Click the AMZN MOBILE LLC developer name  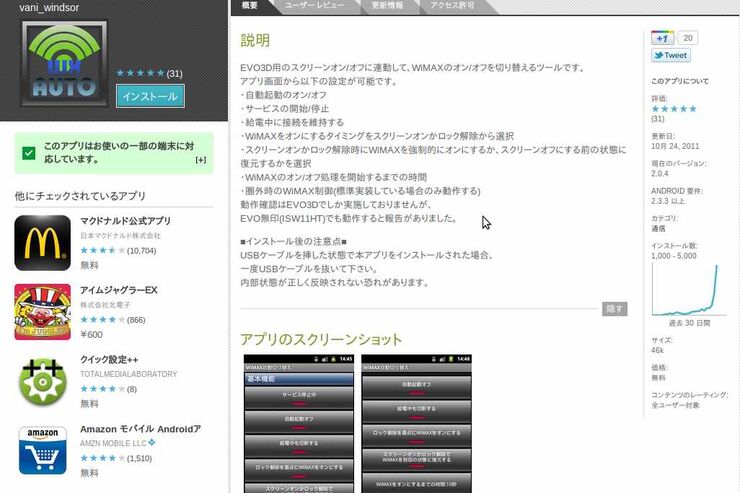(113, 443)
